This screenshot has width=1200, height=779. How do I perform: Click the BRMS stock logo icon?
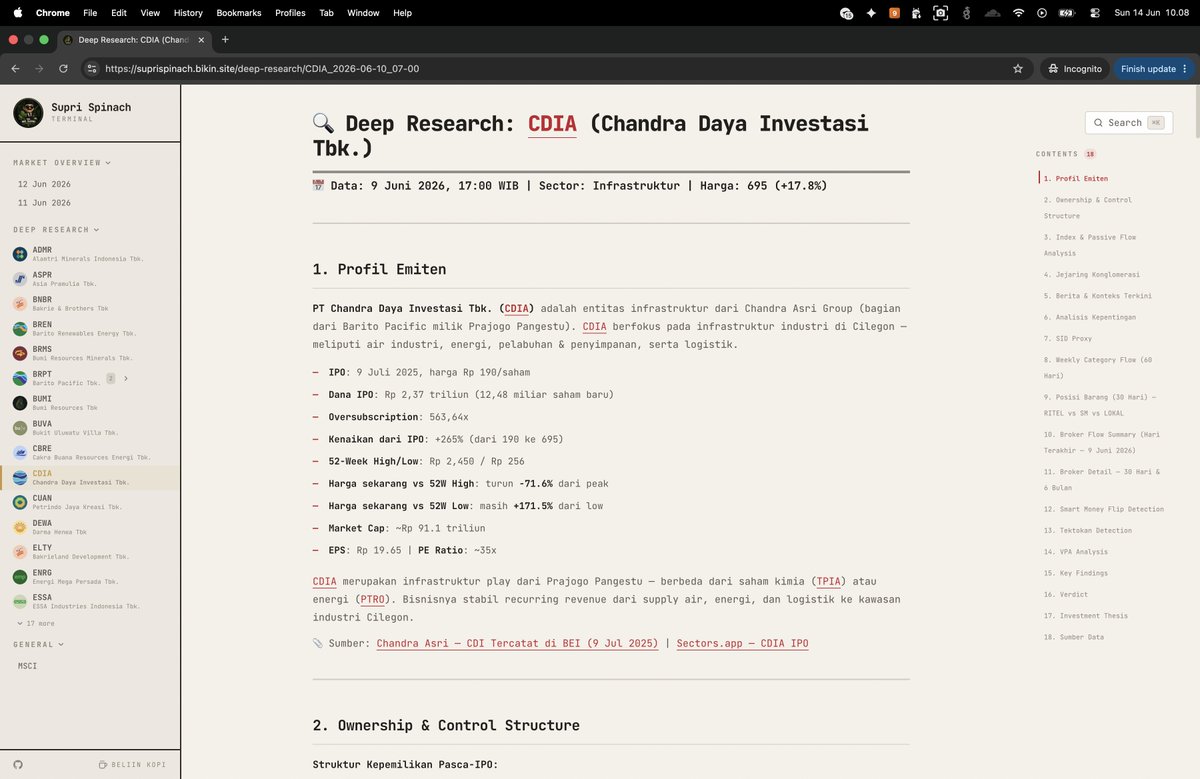click(20, 353)
